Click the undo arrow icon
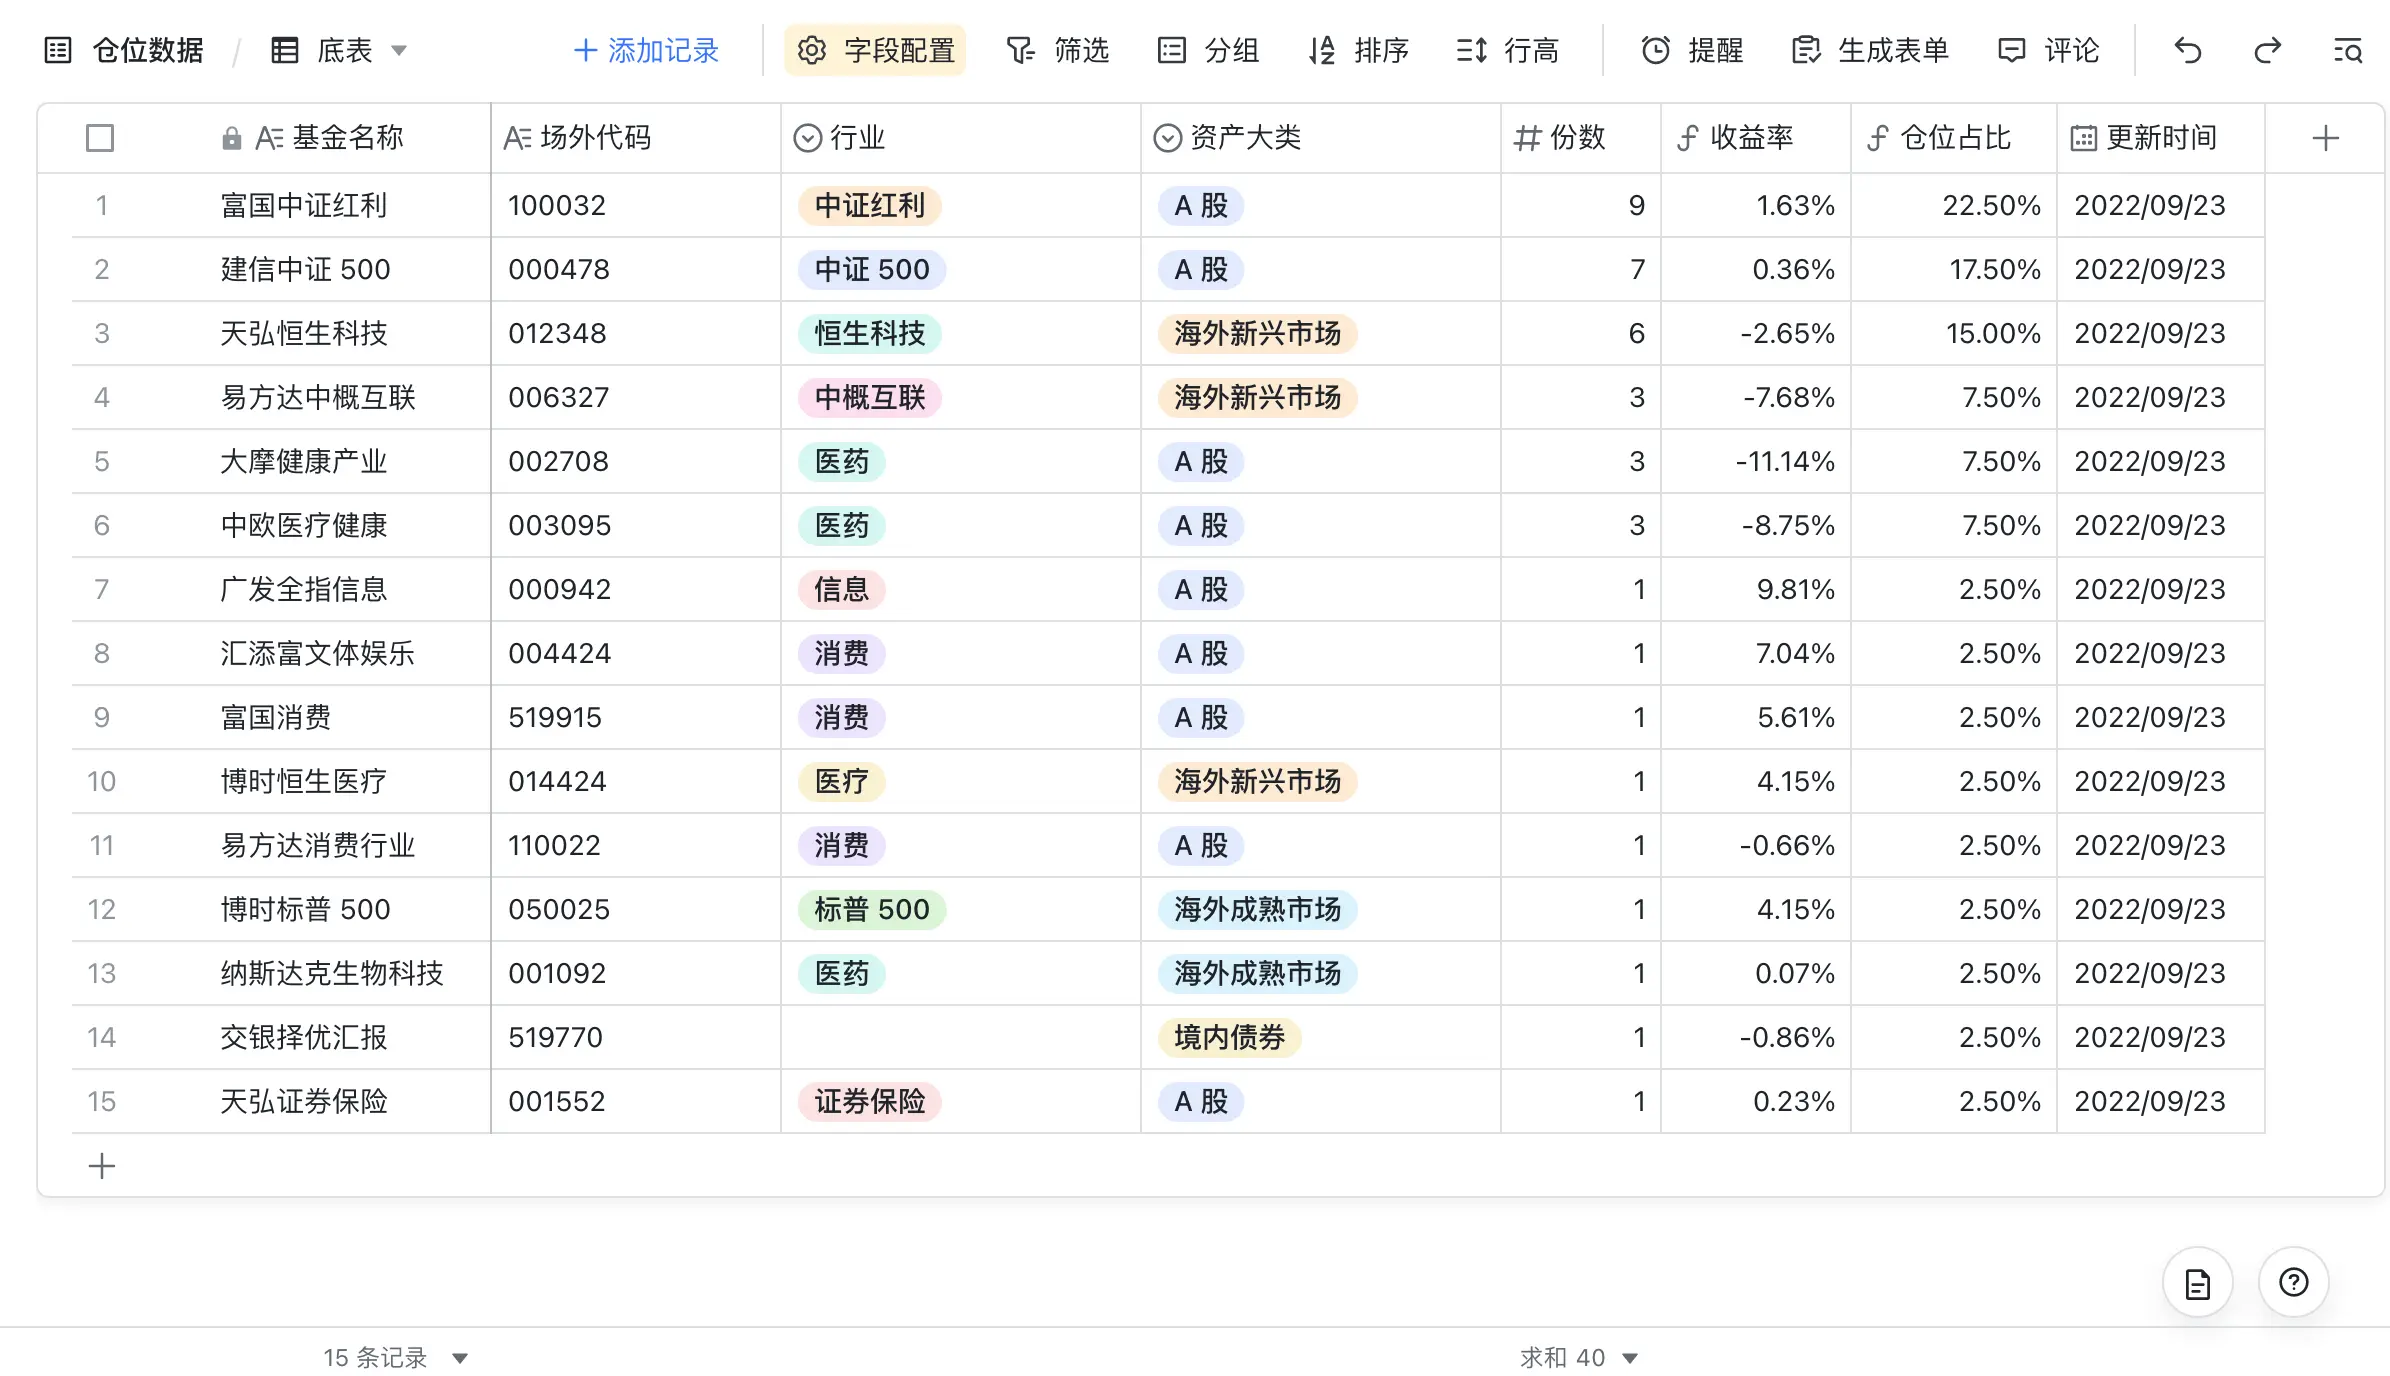The width and height of the screenshot is (2390, 1376). coord(2187,50)
